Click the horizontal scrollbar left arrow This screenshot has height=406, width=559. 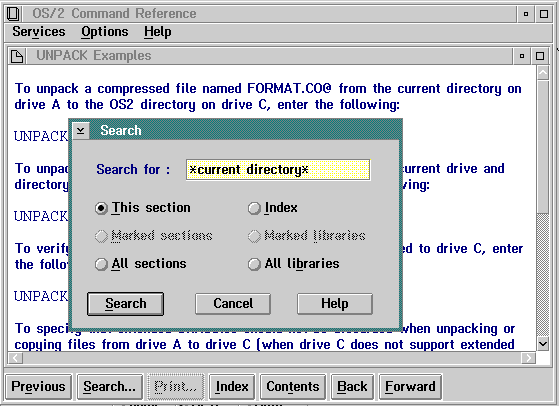(15, 358)
